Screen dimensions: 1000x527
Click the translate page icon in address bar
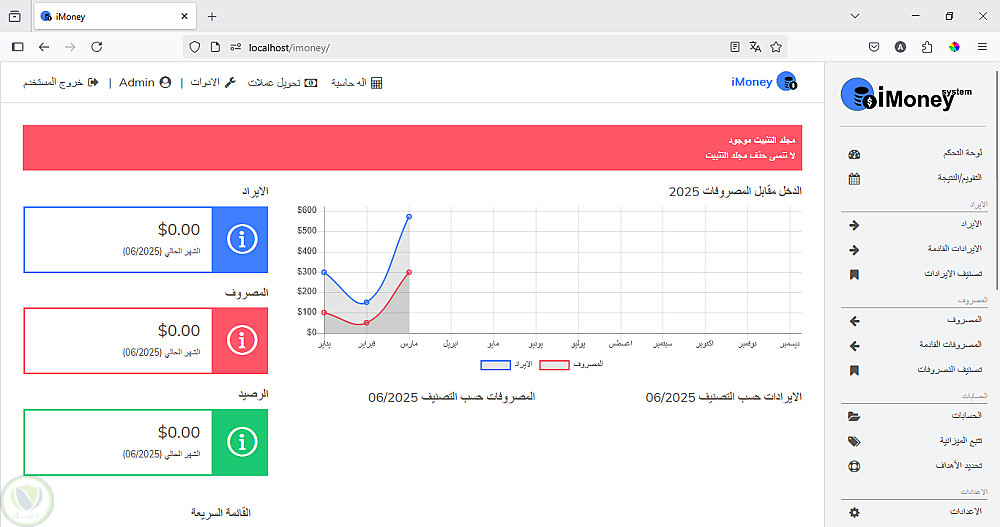(x=755, y=47)
